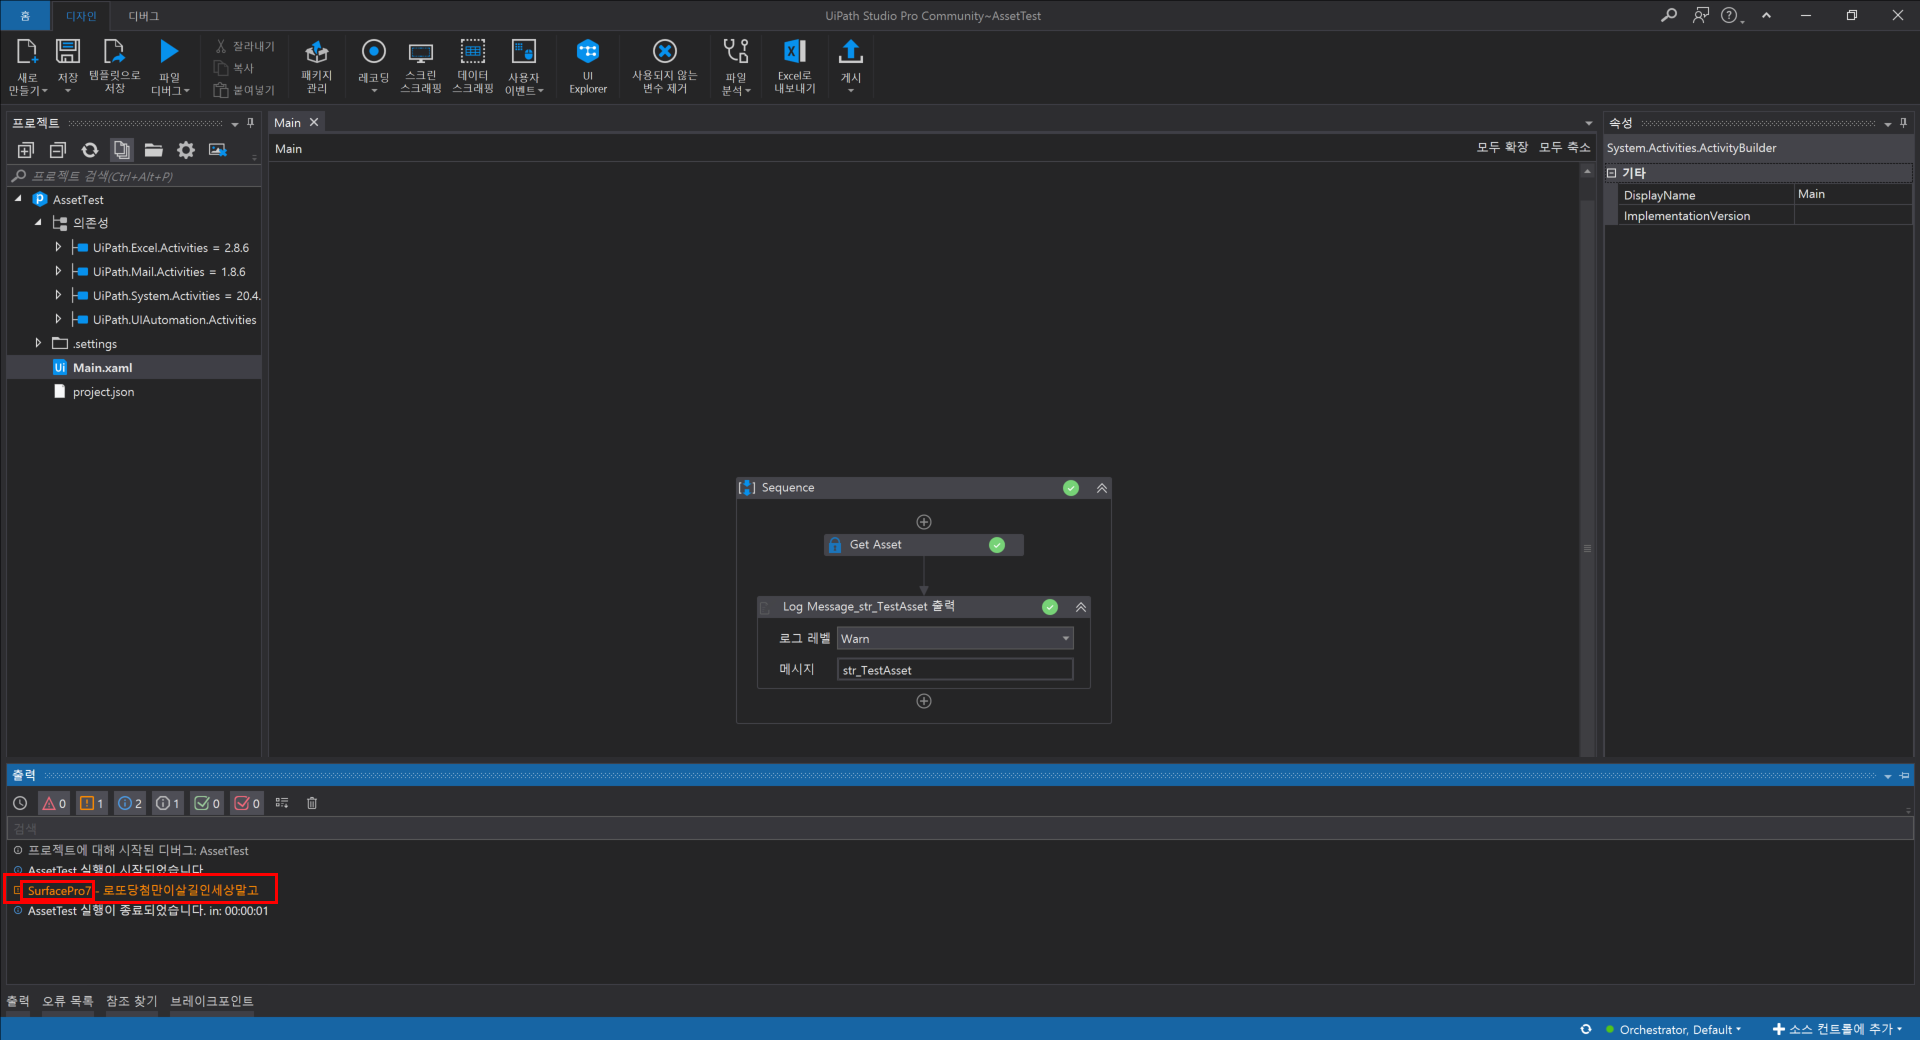Pin the Project panel
Screen dimensions: 1920x1040
[x=250, y=123]
